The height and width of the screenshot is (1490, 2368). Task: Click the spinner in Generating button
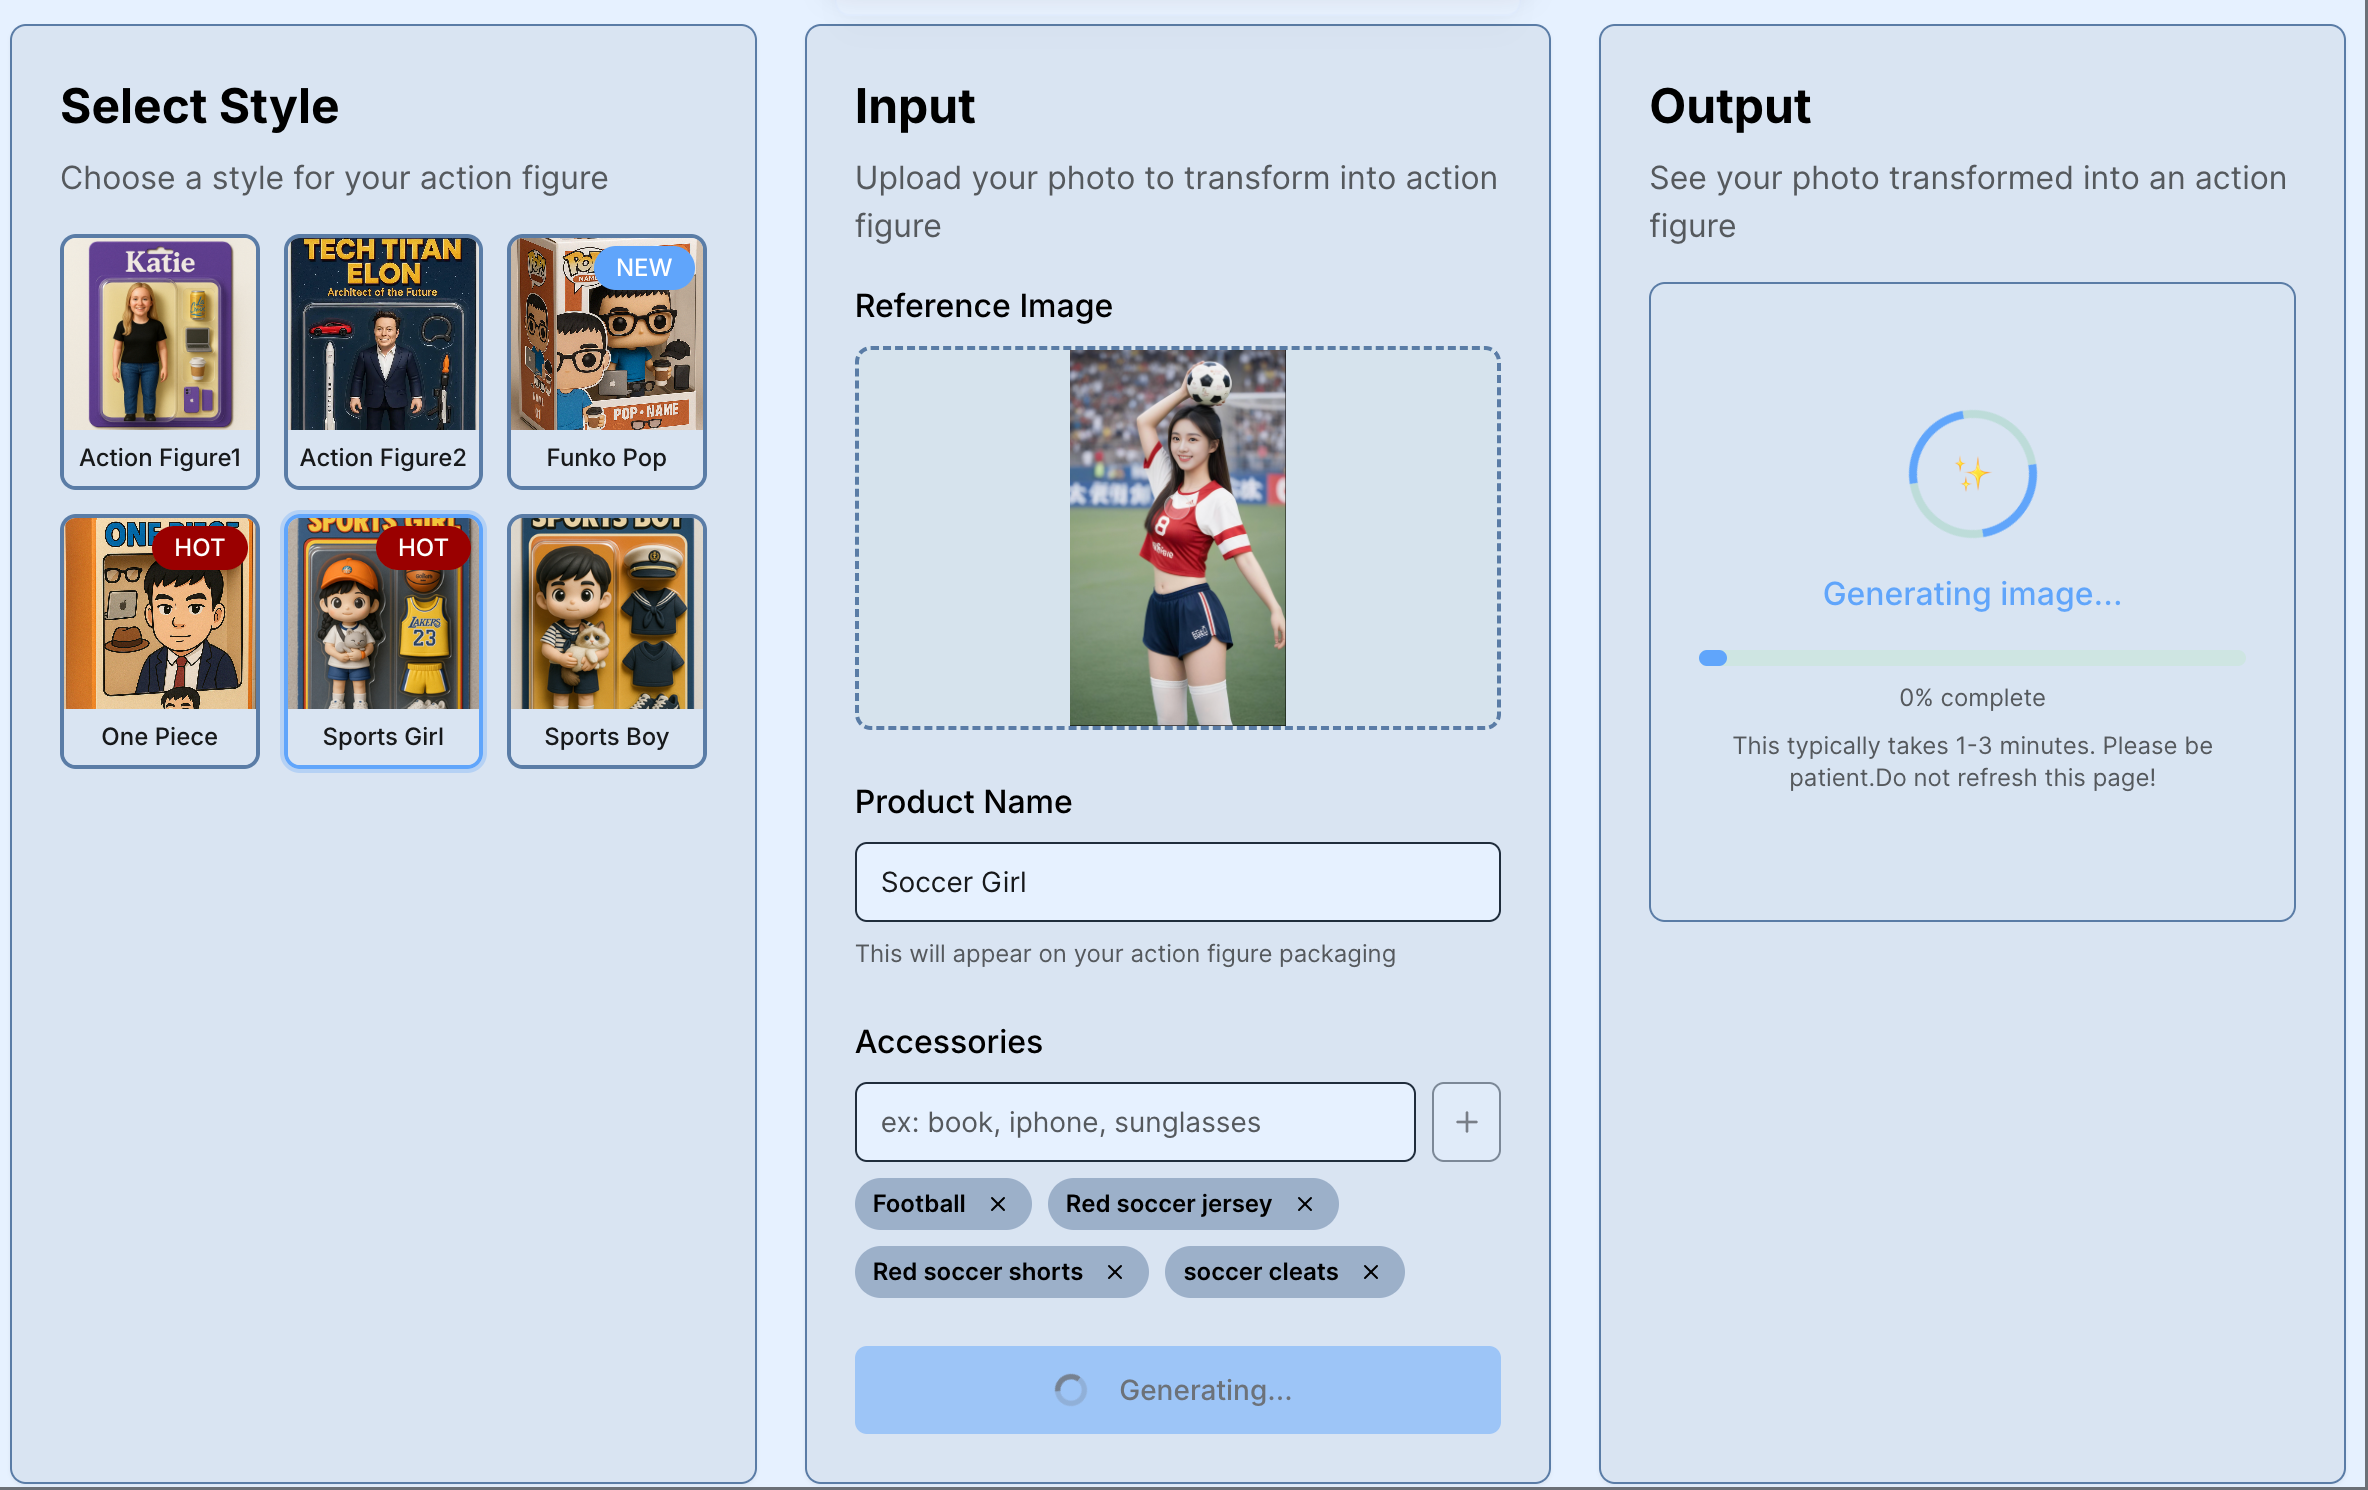1070,1390
